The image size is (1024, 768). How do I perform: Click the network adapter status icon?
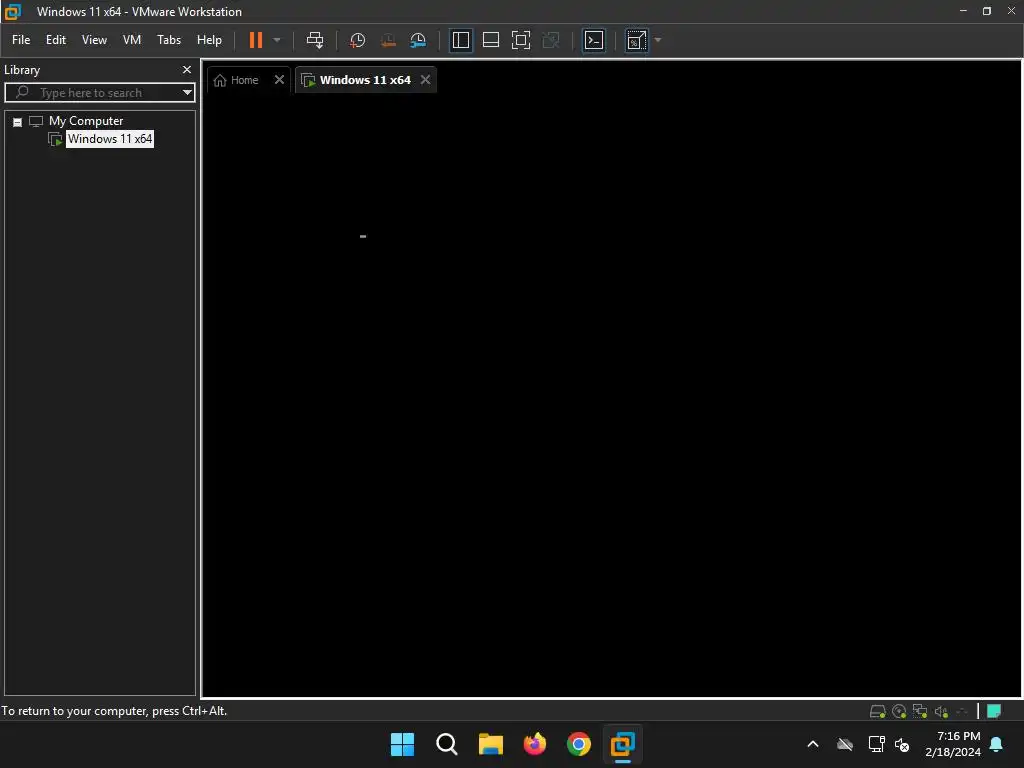[x=920, y=711]
